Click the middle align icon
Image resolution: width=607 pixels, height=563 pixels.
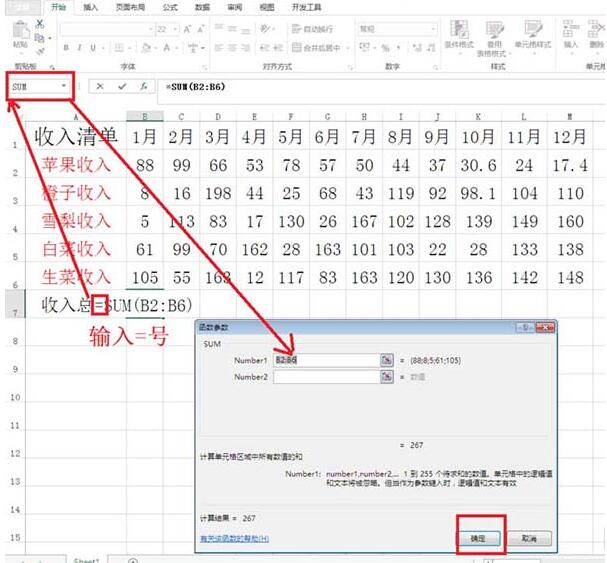tap(232, 28)
